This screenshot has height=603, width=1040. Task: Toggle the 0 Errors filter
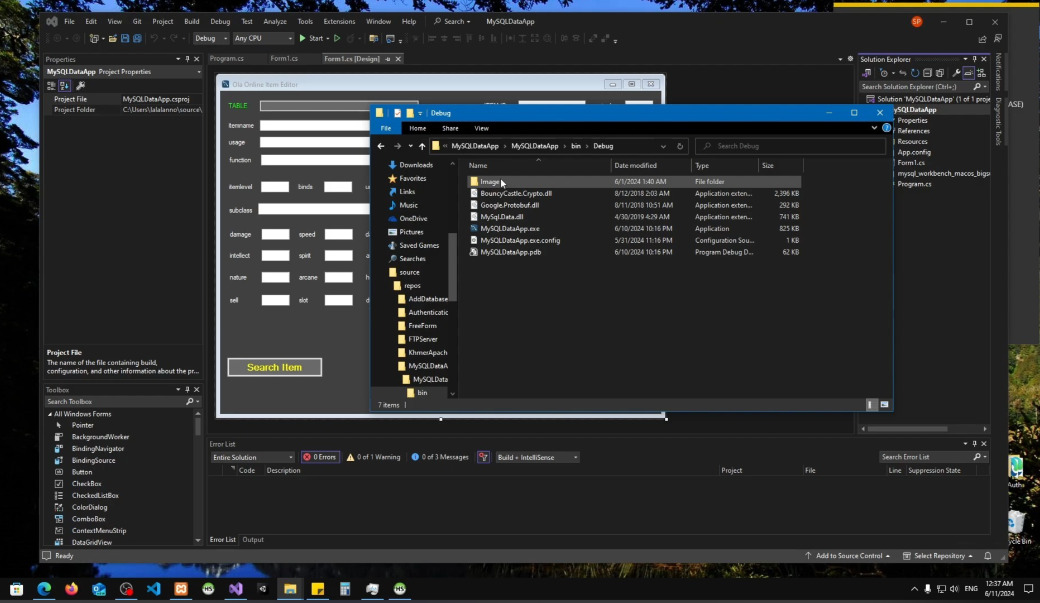tap(320, 457)
